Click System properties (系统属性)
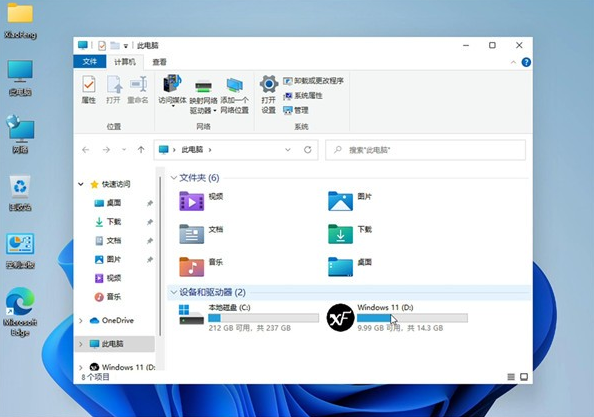 pyautogui.click(x=303, y=95)
